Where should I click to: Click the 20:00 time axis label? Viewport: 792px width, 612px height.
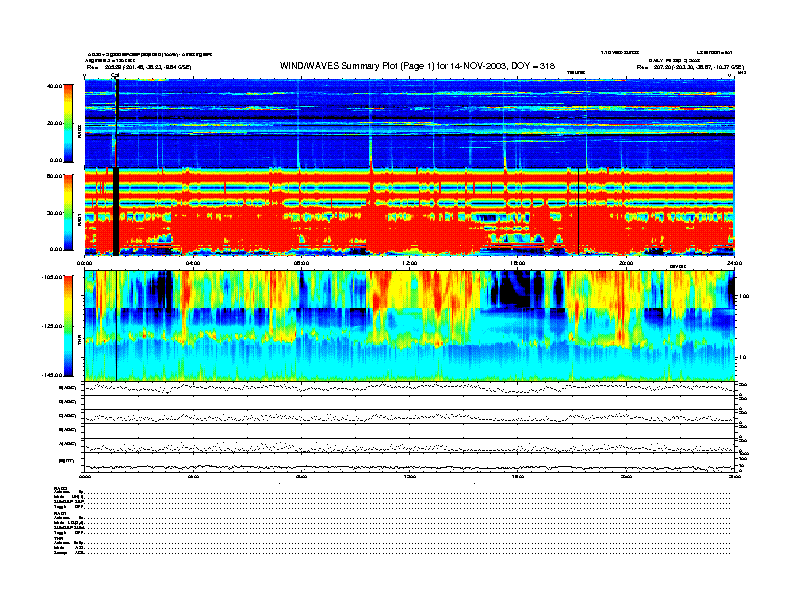[626, 263]
